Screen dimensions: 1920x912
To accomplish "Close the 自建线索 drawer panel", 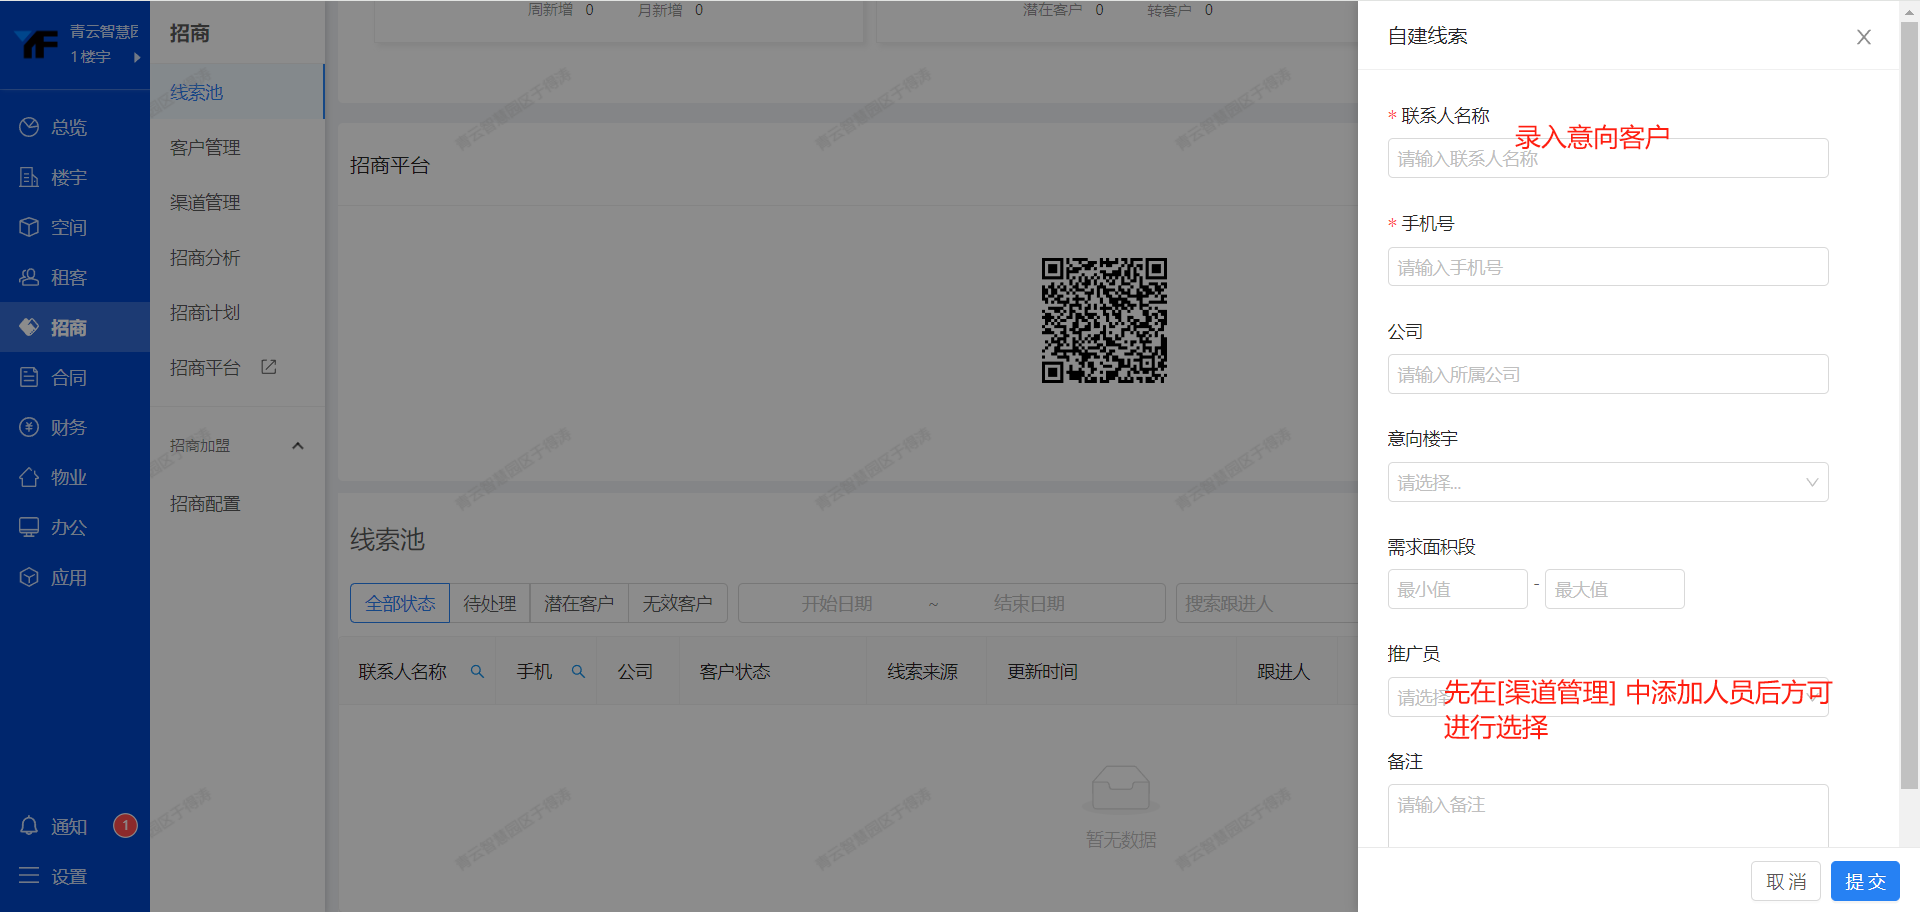I will point(1863,37).
